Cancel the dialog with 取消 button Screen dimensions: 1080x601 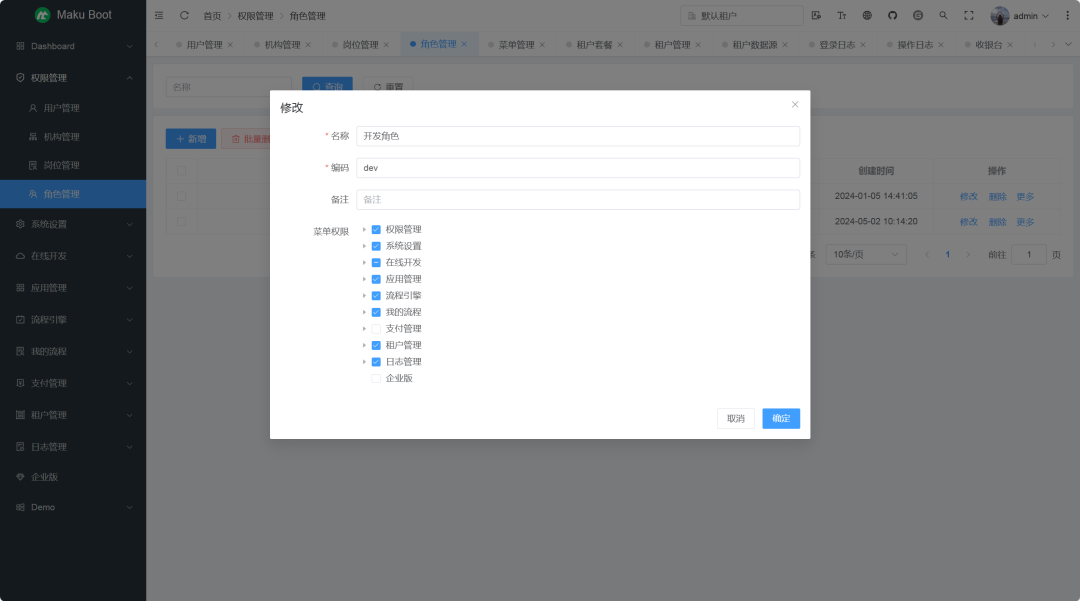pyautogui.click(x=735, y=419)
